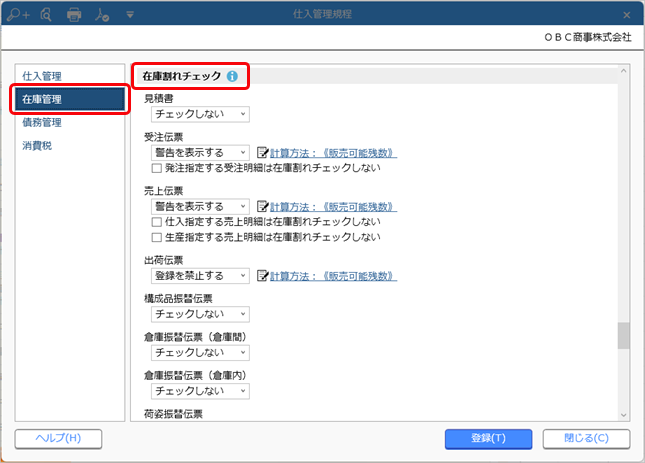Click the vertical scrollbar thumb
Screen dimensions: 645x463
point(624,336)
